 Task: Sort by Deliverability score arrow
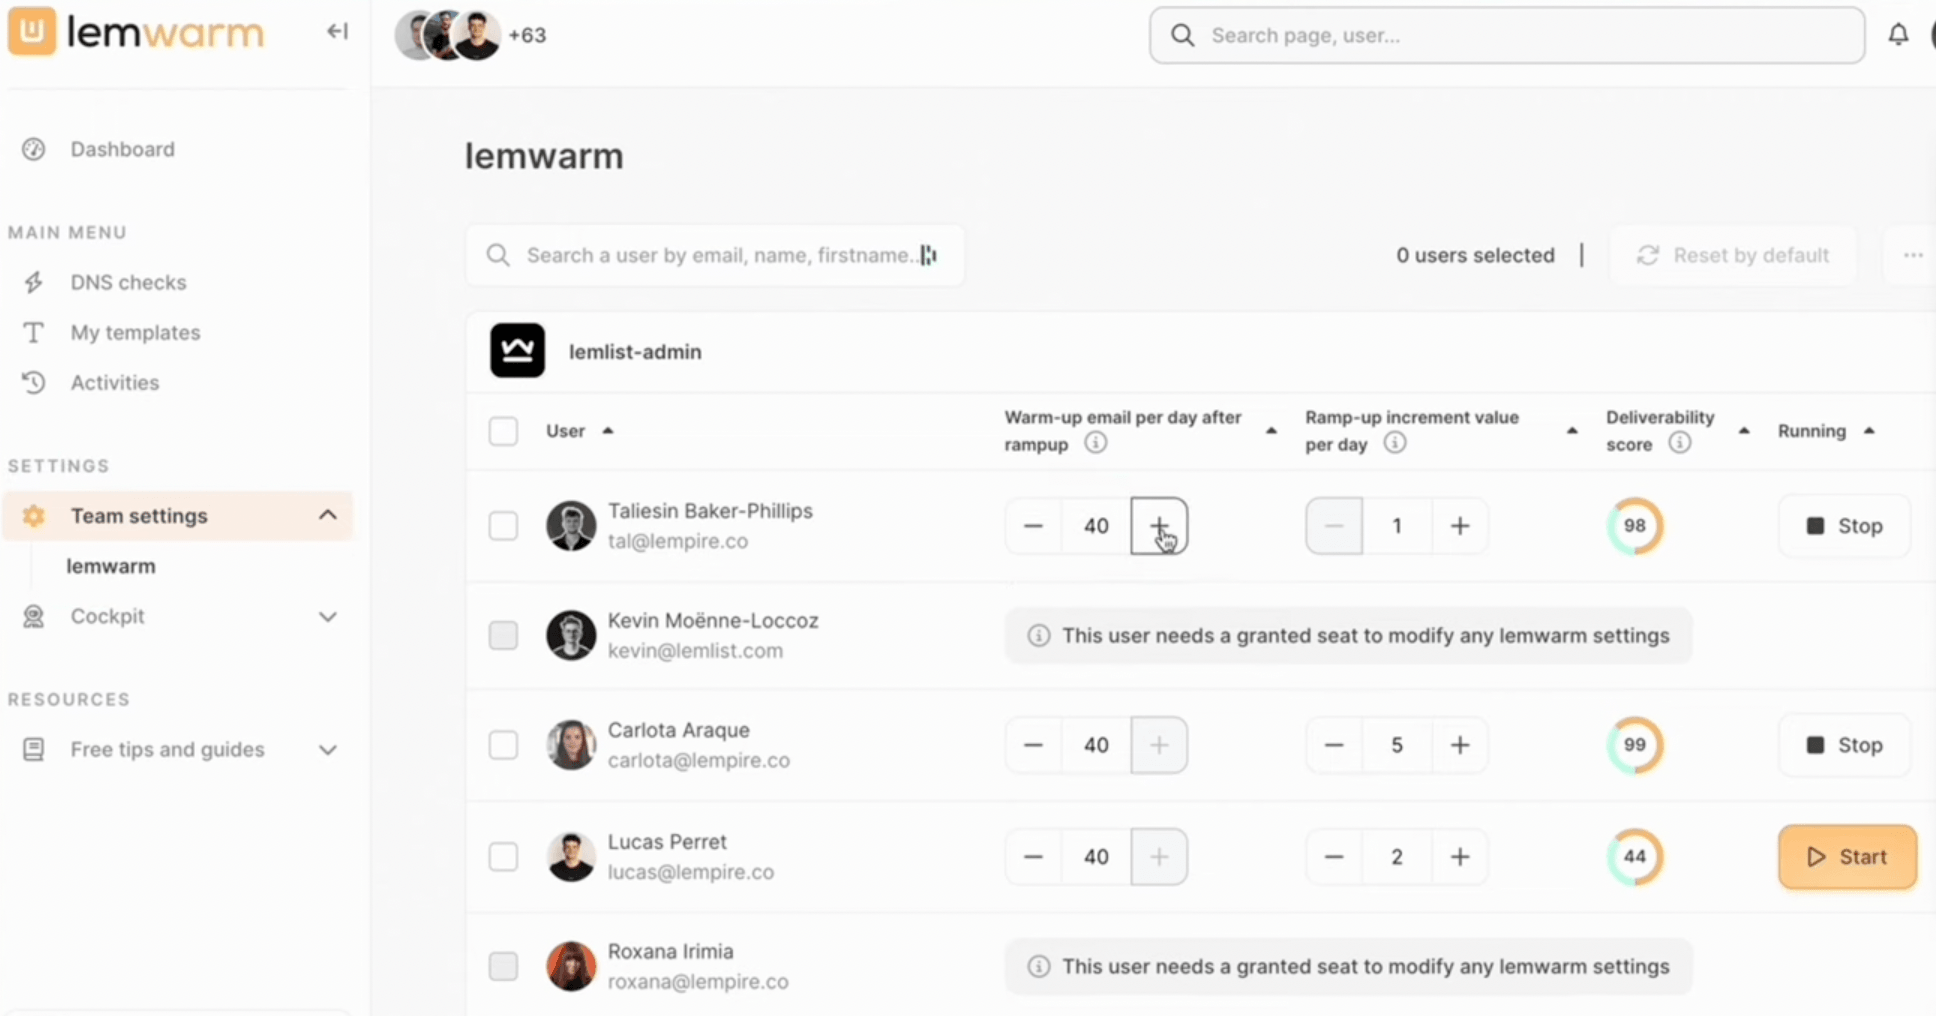click(1744, 431)
